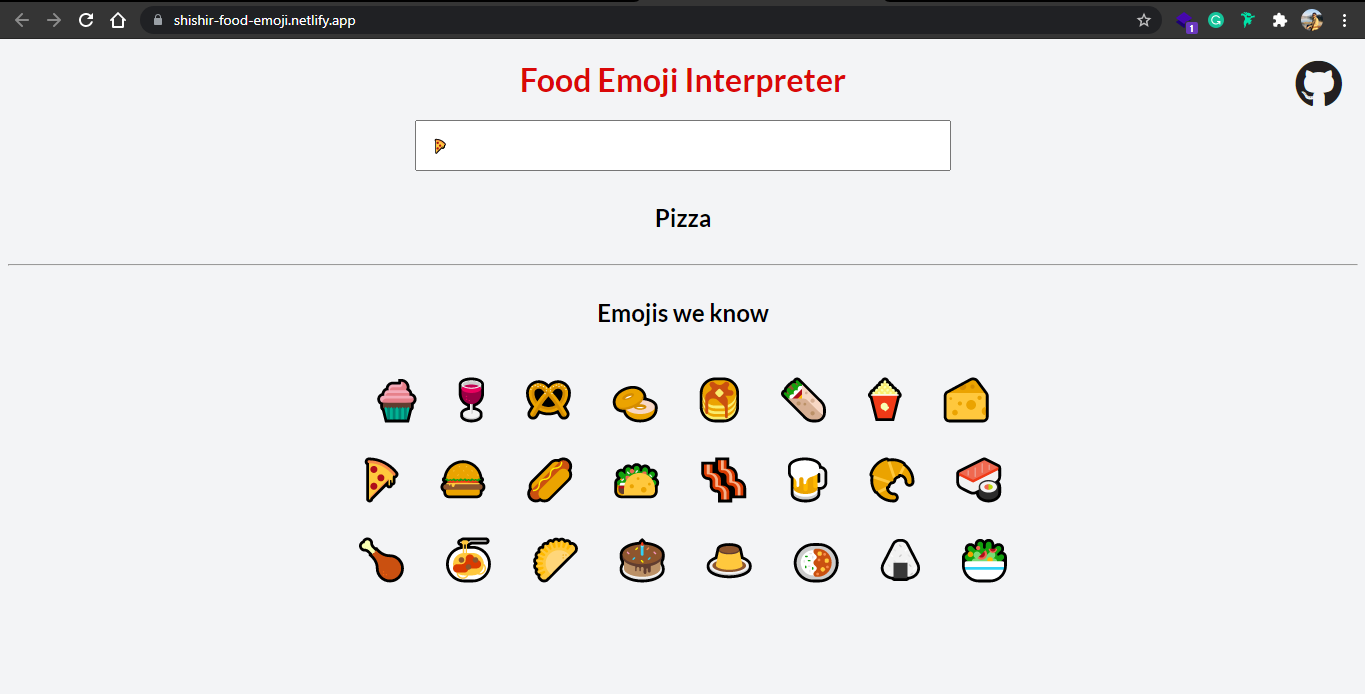Click the sushi emoji
This screenshot has width=1365, height=694.
click(979, 479)
